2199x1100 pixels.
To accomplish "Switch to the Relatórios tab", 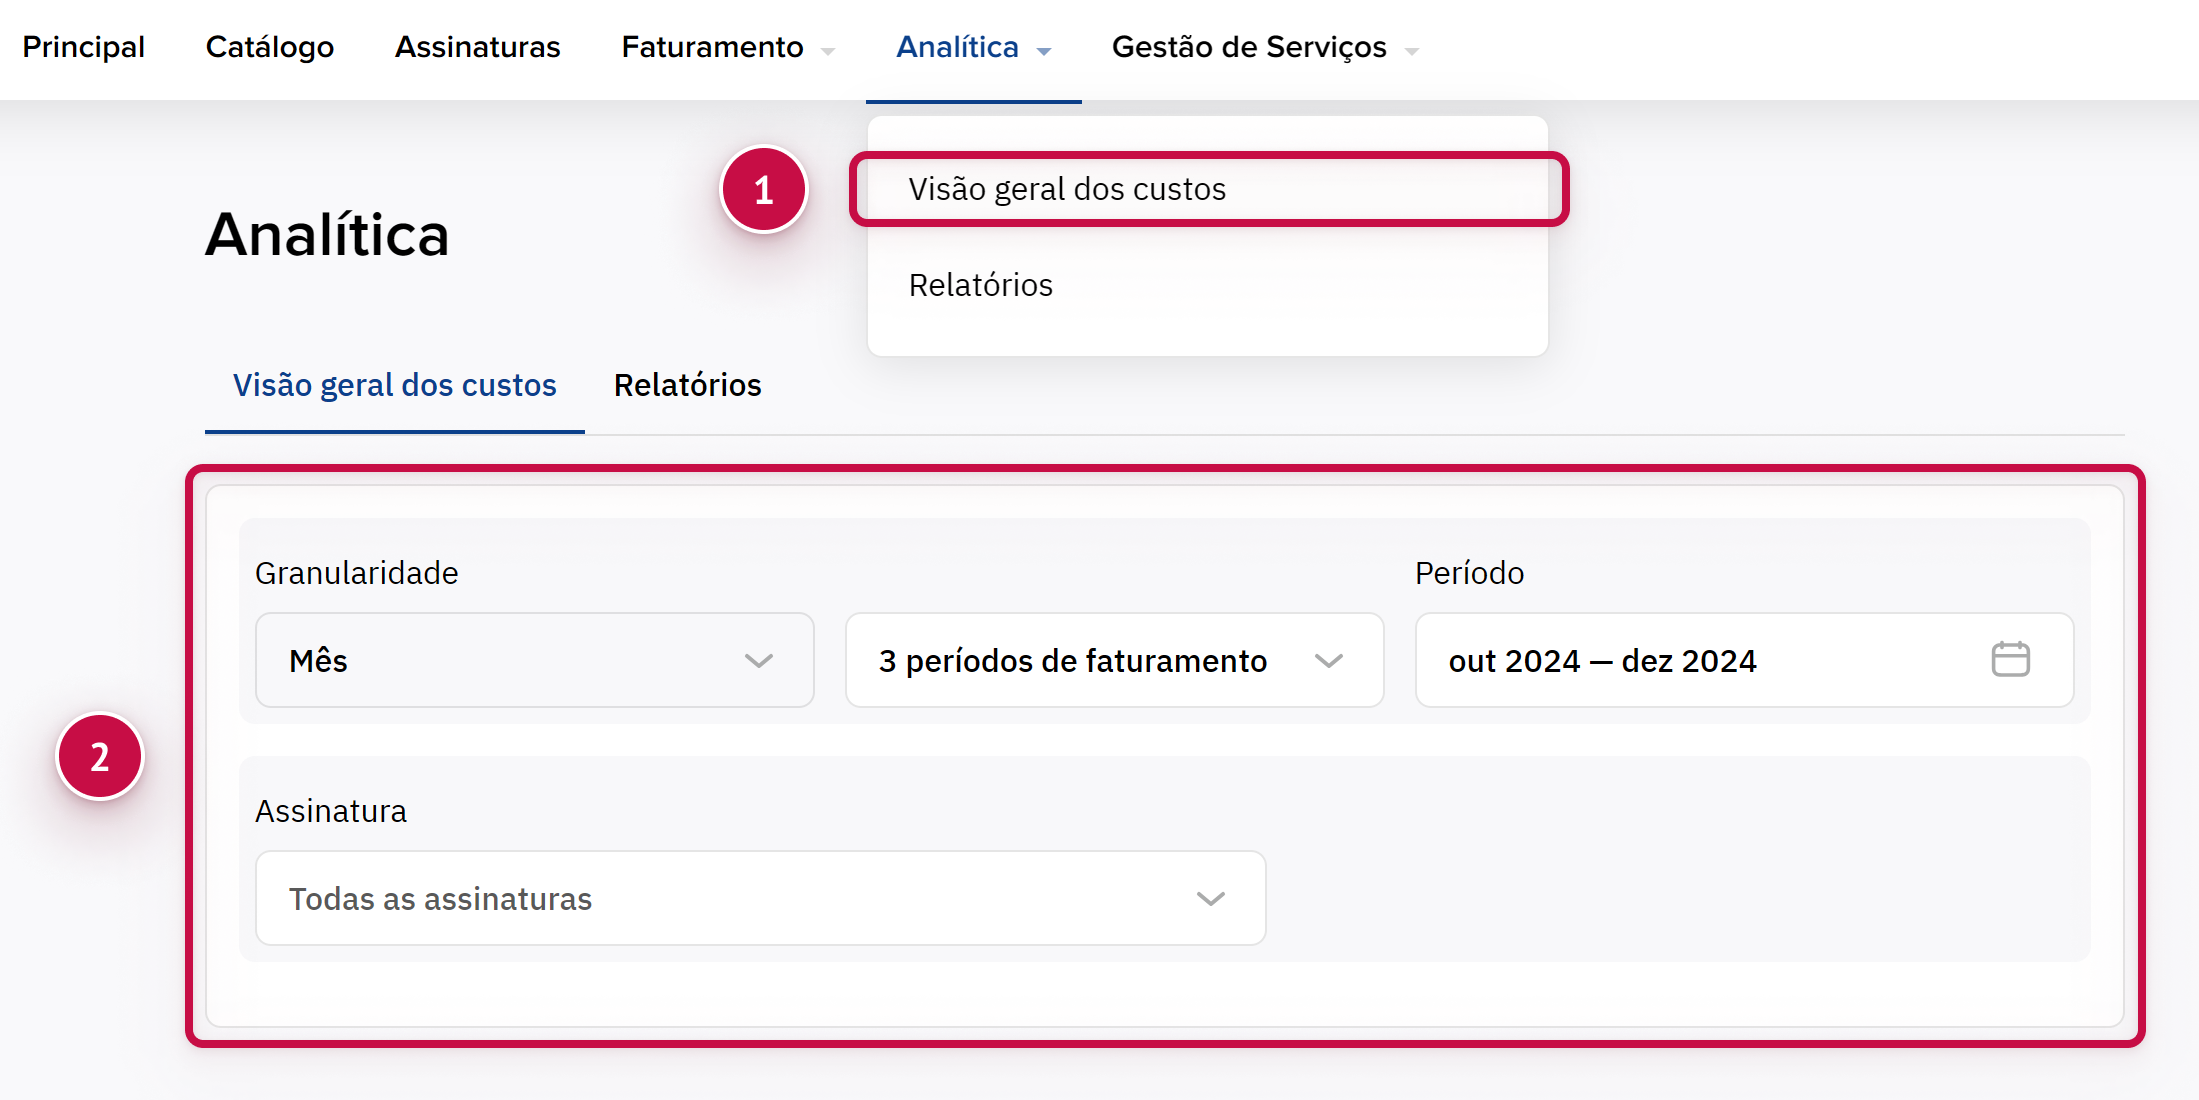I will (x=687, y=385).
